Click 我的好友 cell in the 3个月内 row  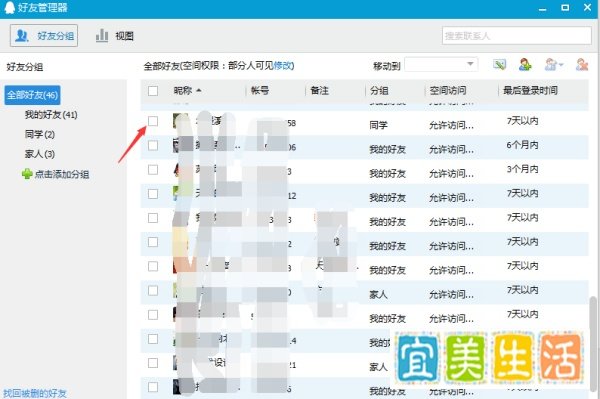[x=387, y=174]
